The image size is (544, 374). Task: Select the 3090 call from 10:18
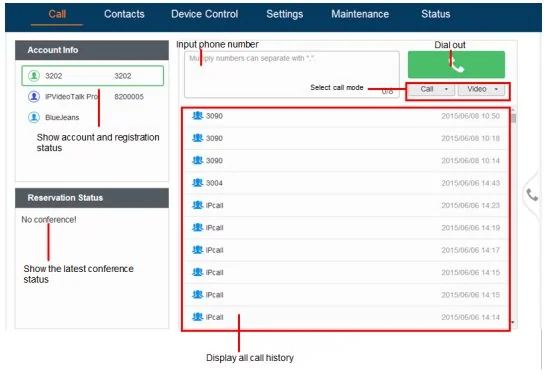(x=346, y=138)
